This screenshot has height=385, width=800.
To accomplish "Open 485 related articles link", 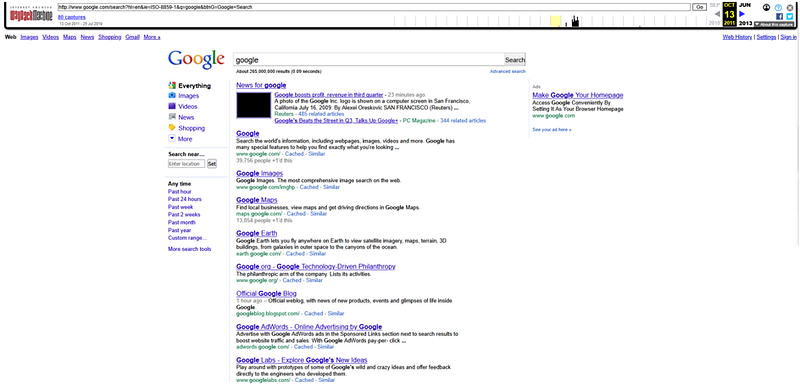I will (x=321, y=114).
